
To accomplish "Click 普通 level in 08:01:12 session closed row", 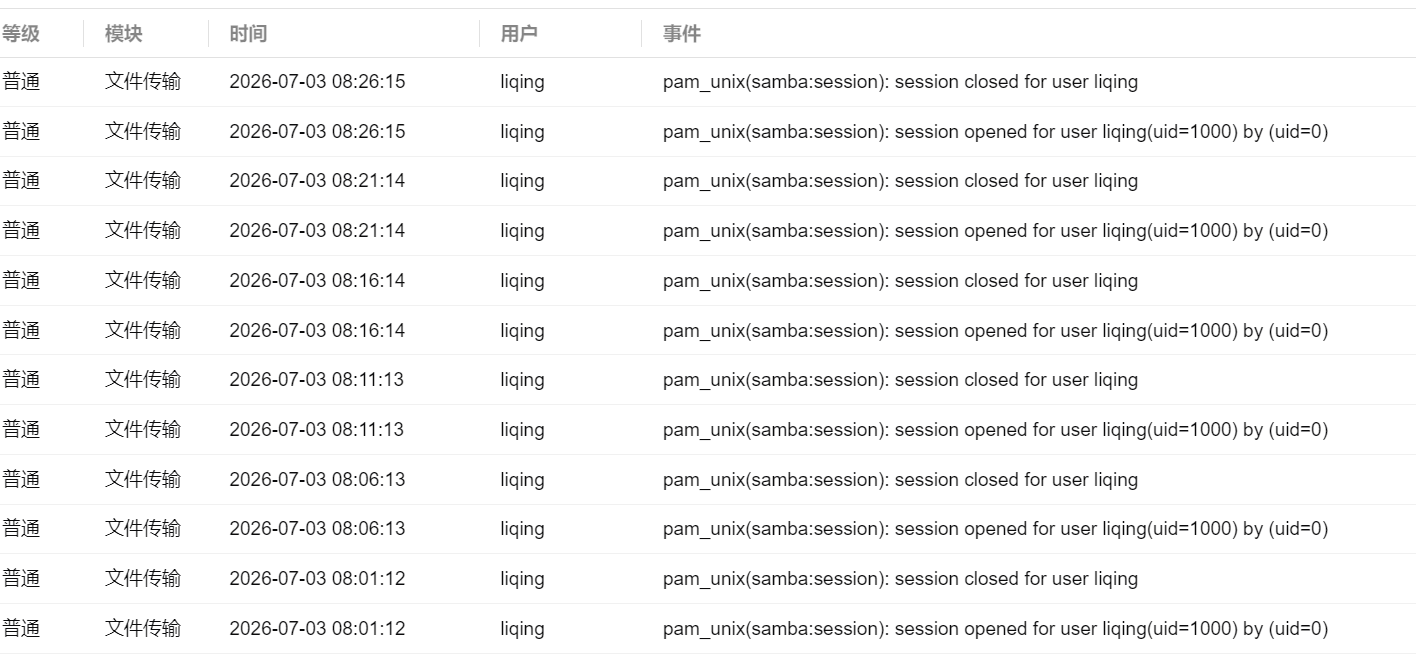I will pos(21,578).
